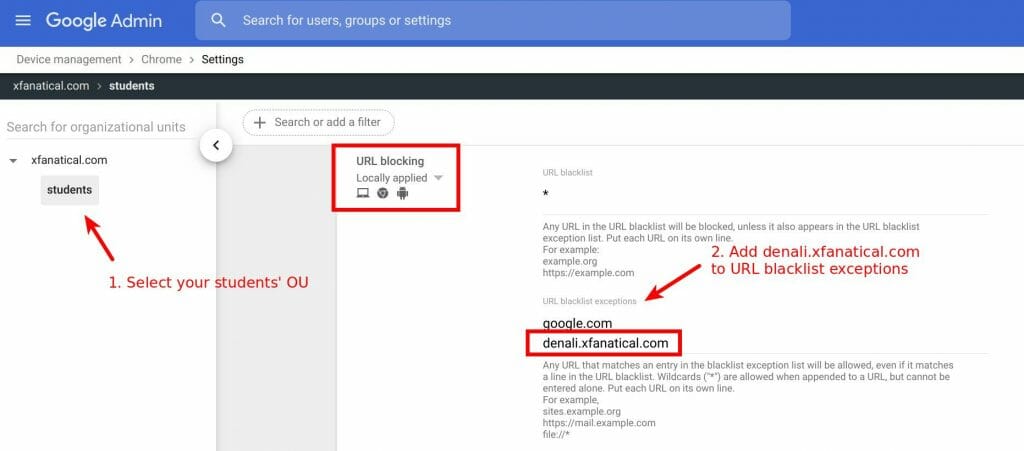Click the laptop device icon under URL blocking
This screenshot has height=451, width=1024.
tap(362, 193)
